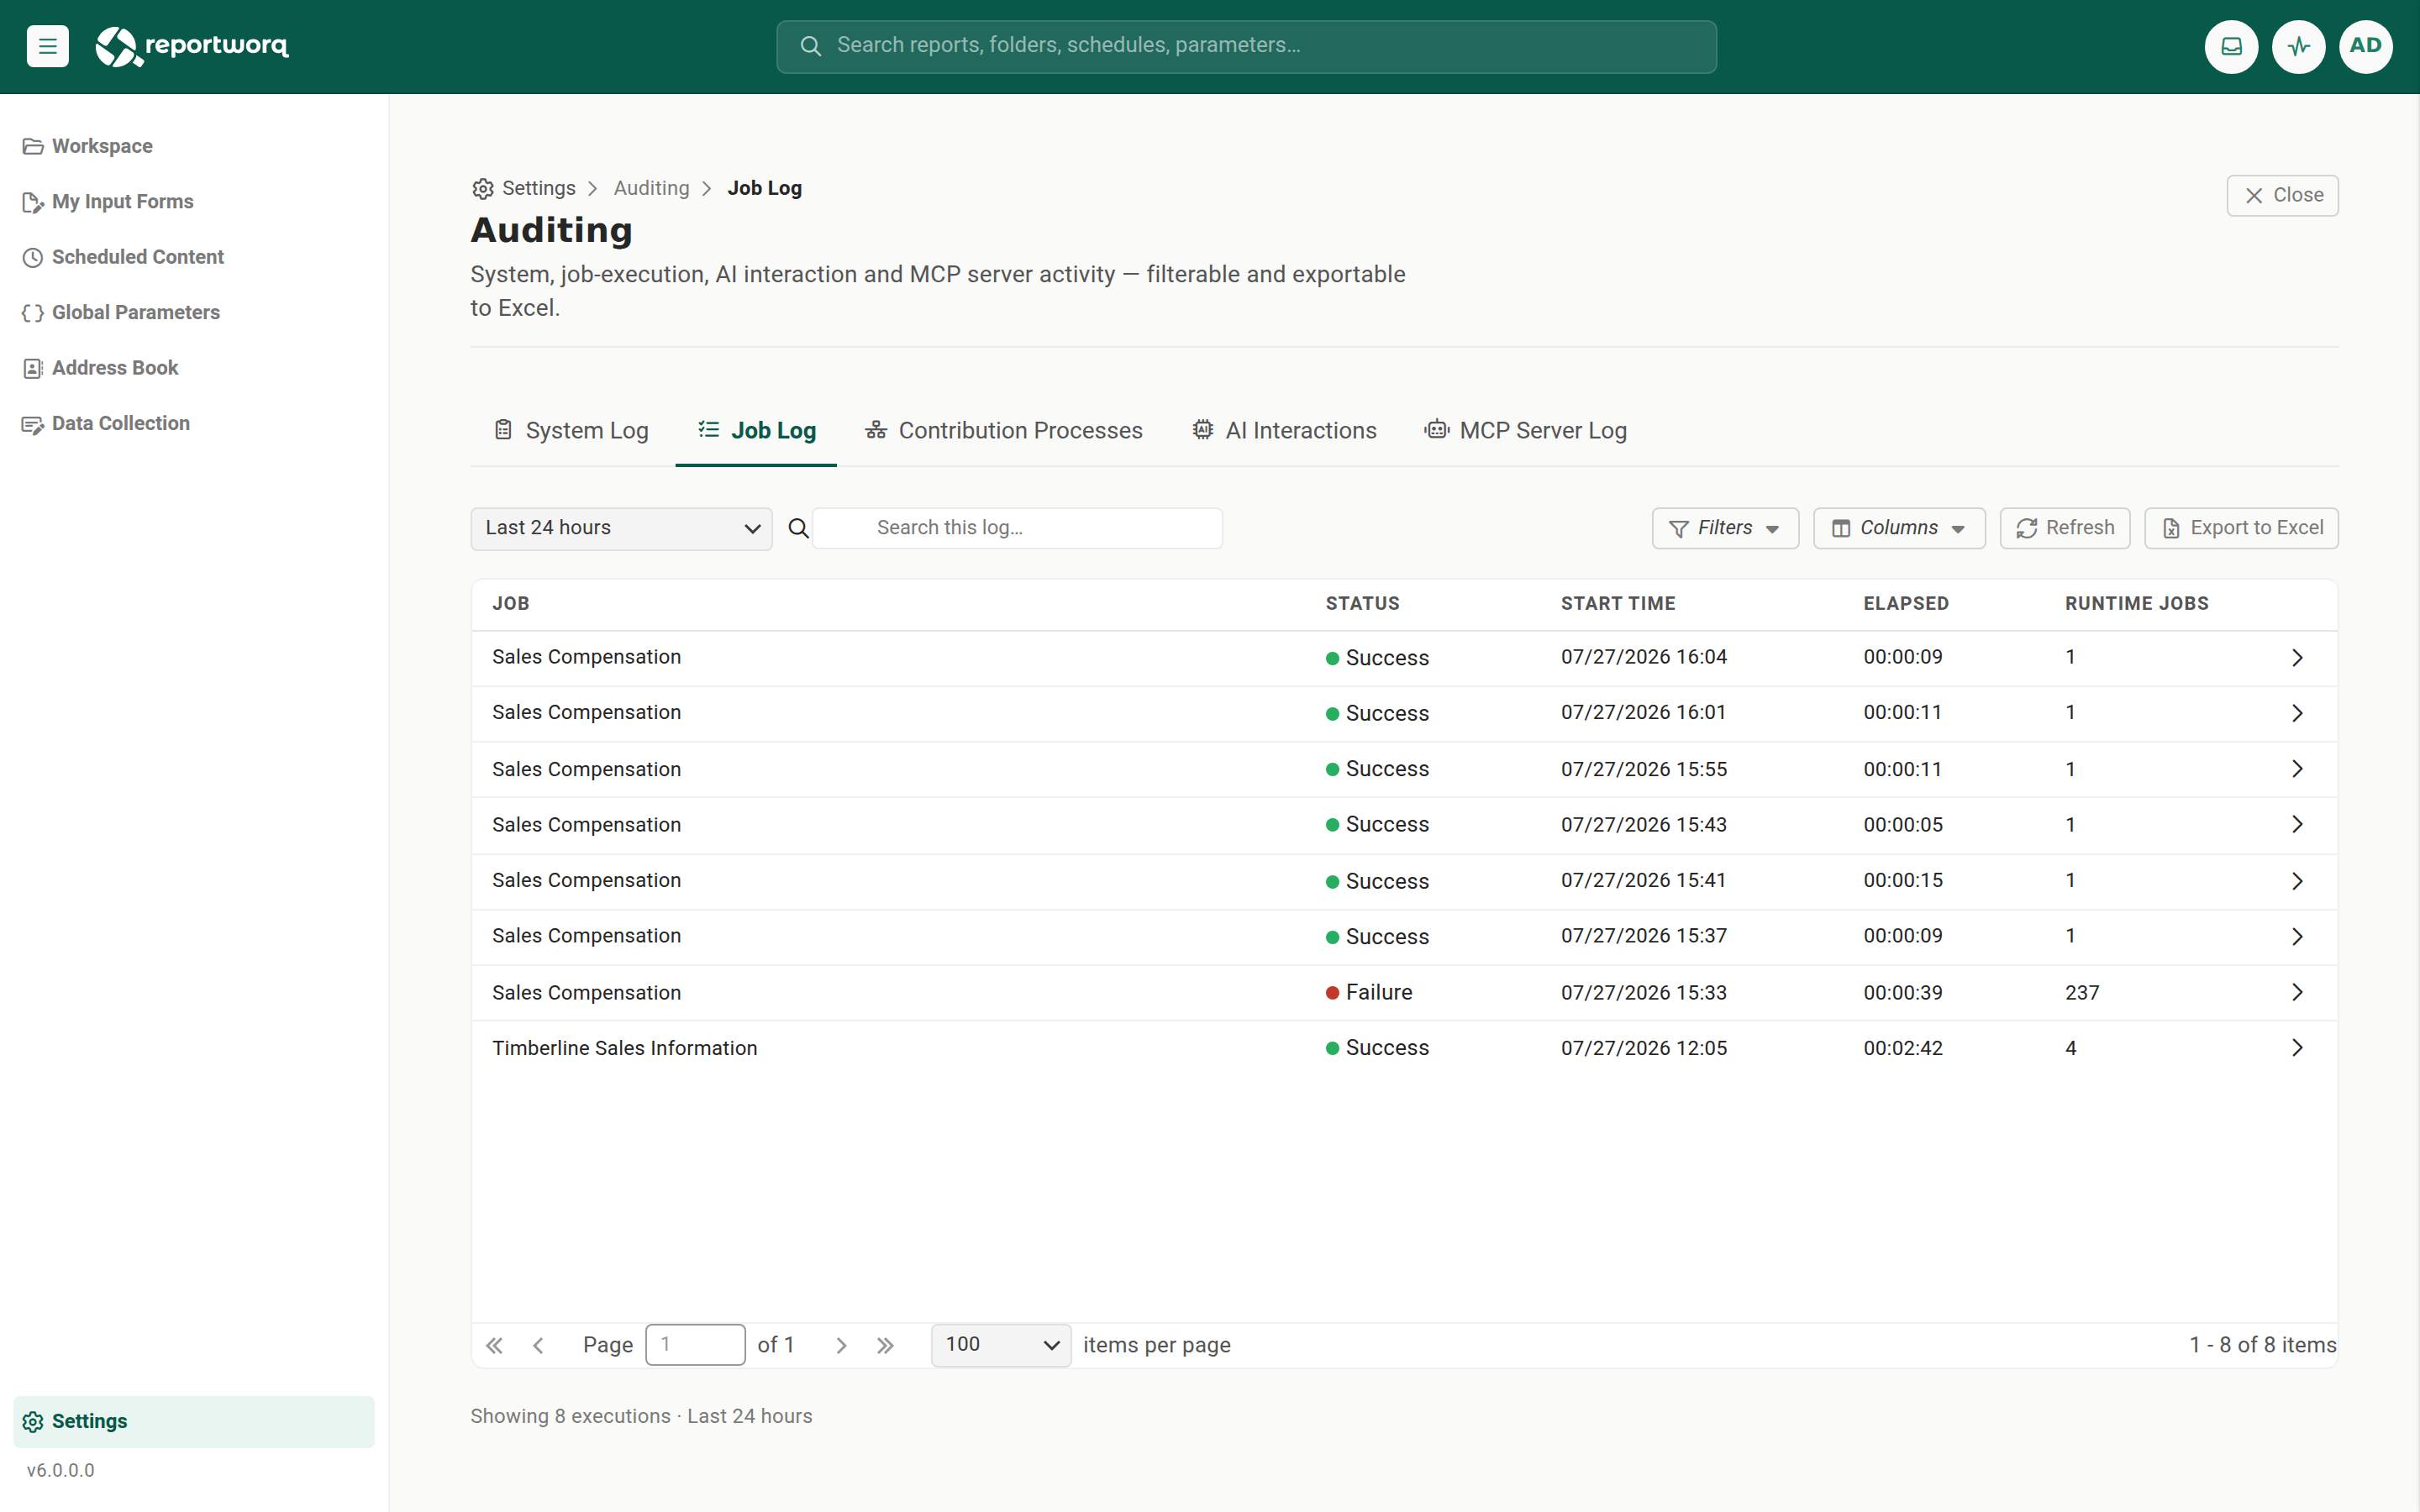The width and height of the screenshot is (2420, 1512).
Task: Open details arrow for failed 15:33 execution
Action: tap(2297, 992)
